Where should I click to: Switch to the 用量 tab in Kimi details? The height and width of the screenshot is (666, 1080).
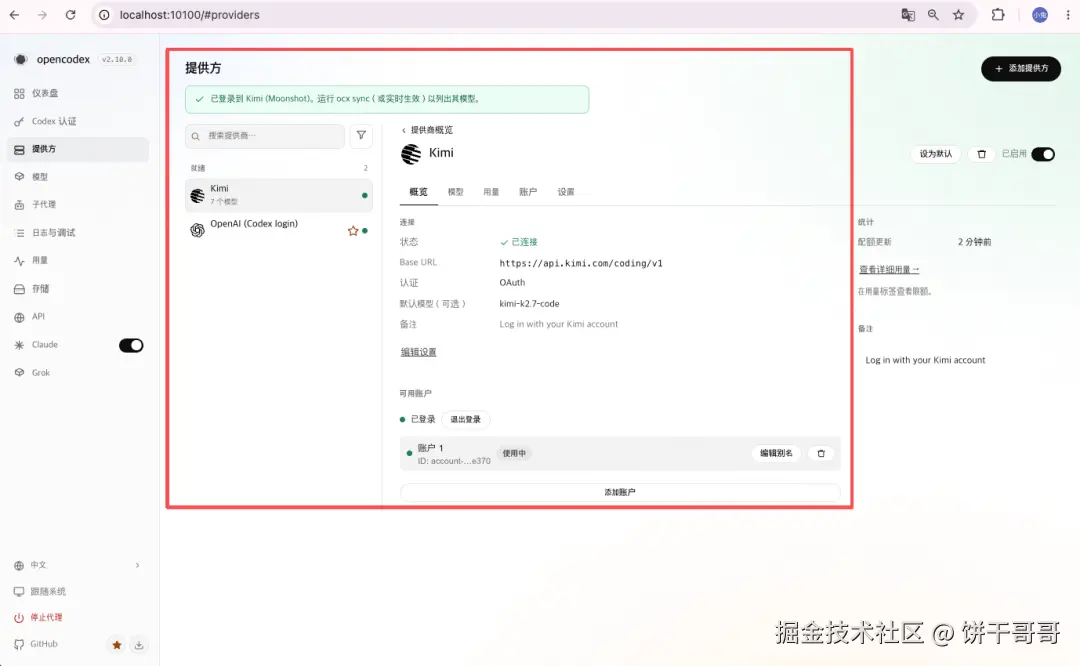click(491, 192)
